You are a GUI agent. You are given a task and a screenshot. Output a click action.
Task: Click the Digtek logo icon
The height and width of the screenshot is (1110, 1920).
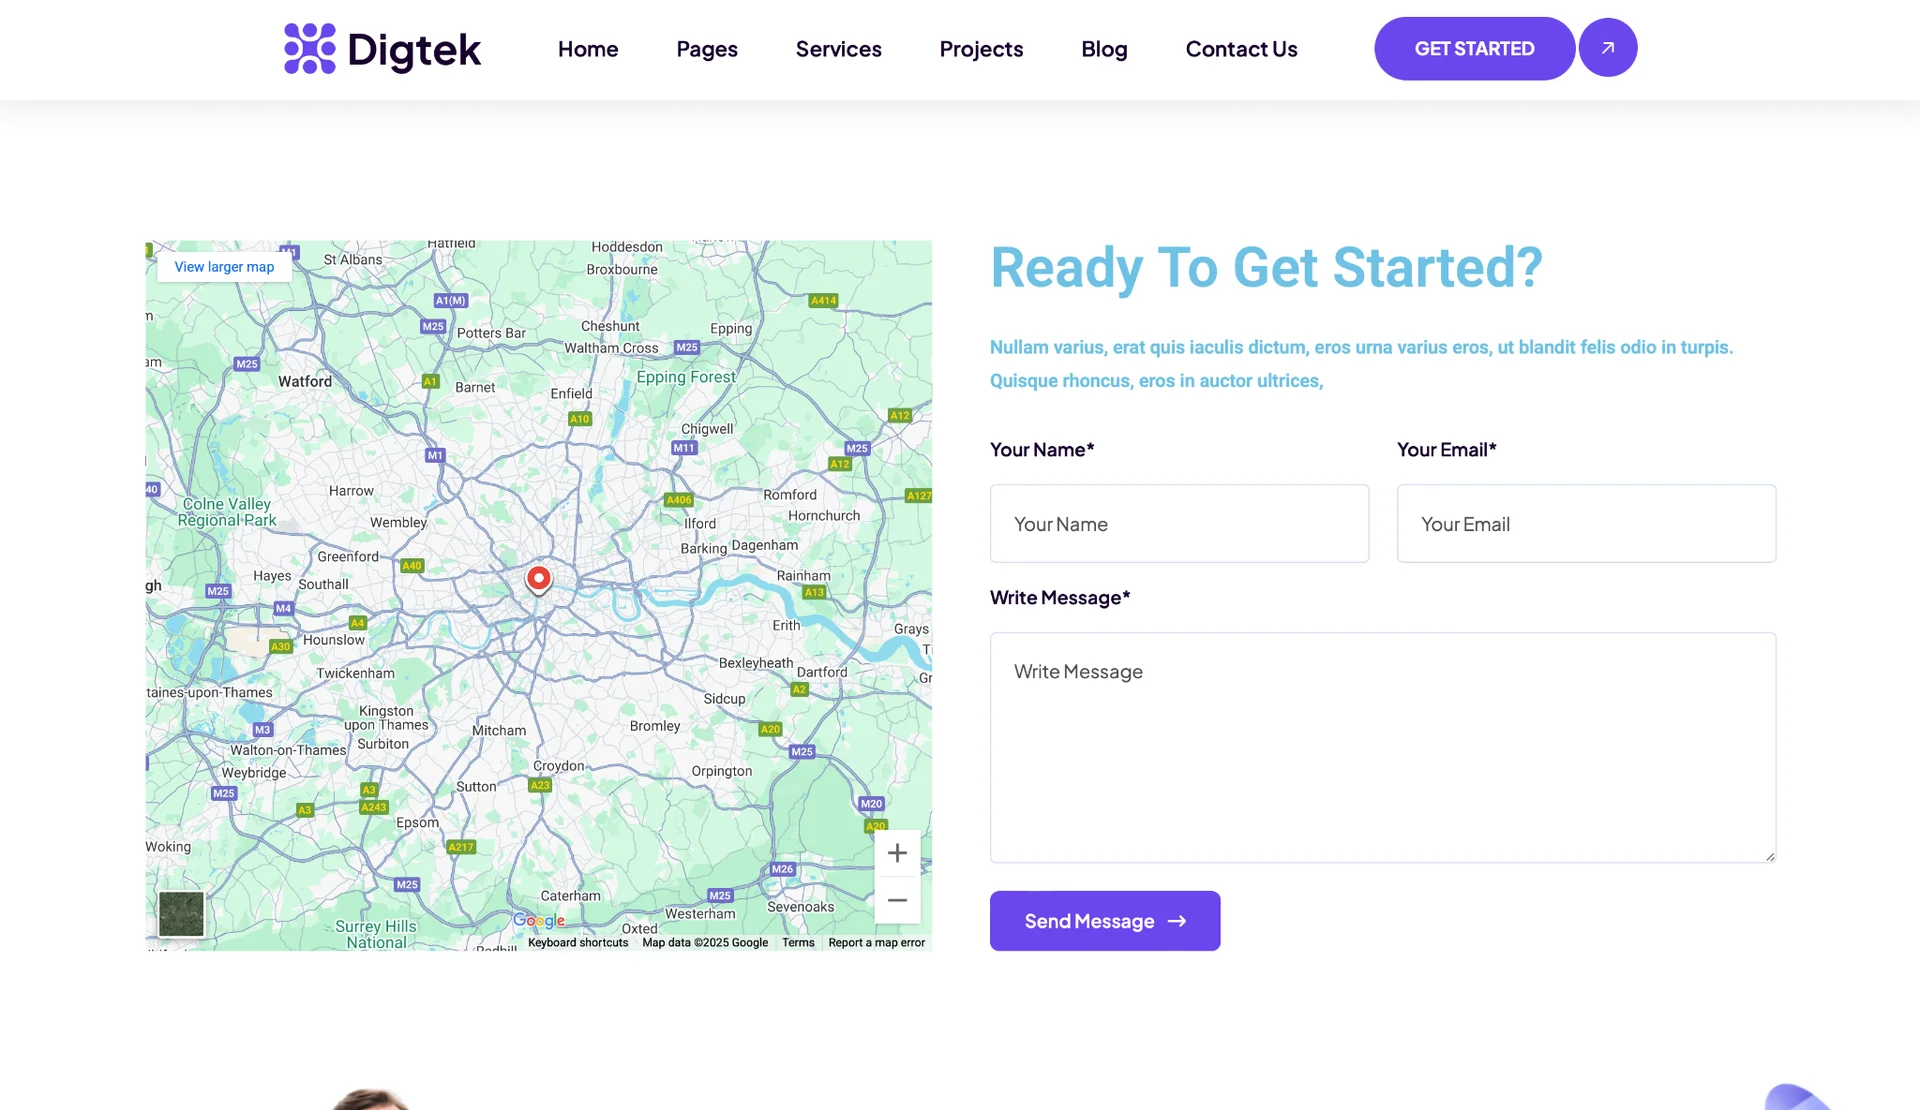click(x=310, y=49)
